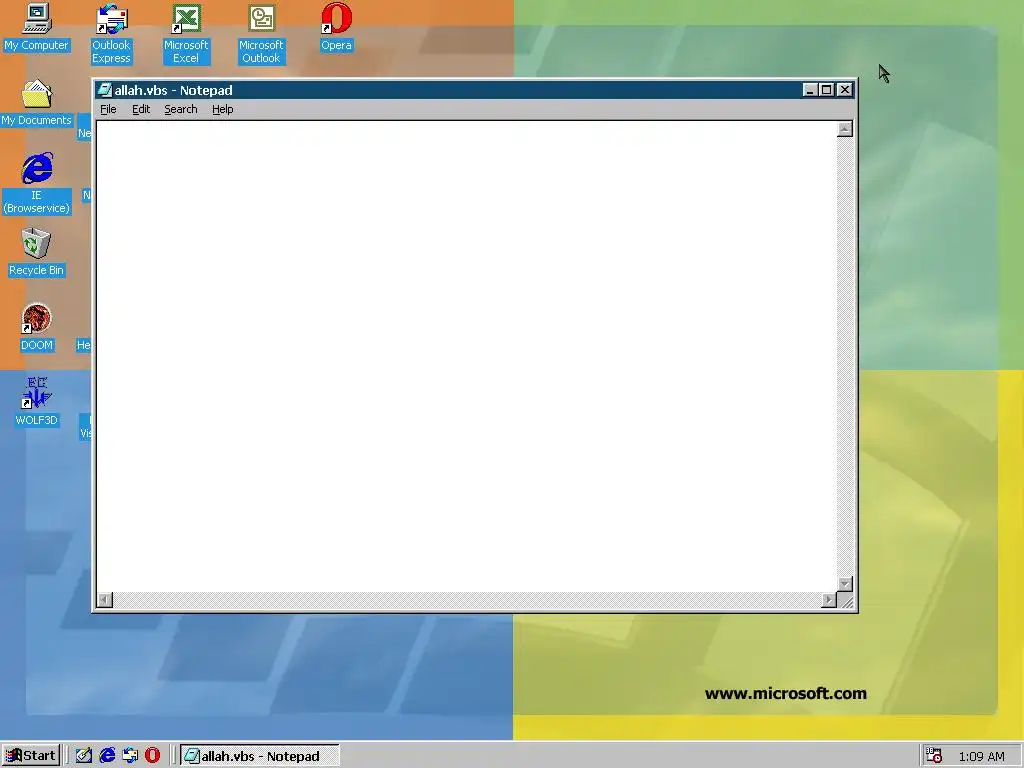Viewport: 1024px width, 768px height.
Task: Select the Microsoft Outlook desktop icon
Action: 261,33
